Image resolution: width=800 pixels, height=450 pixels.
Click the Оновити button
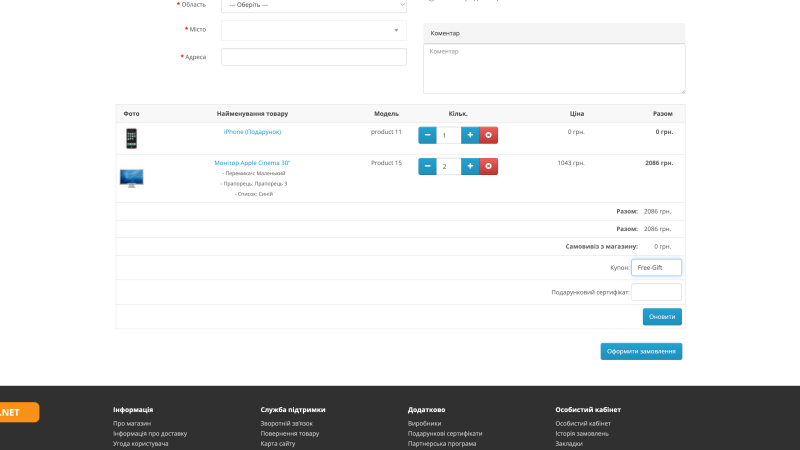pyautogui.click(x=662, y=317)
